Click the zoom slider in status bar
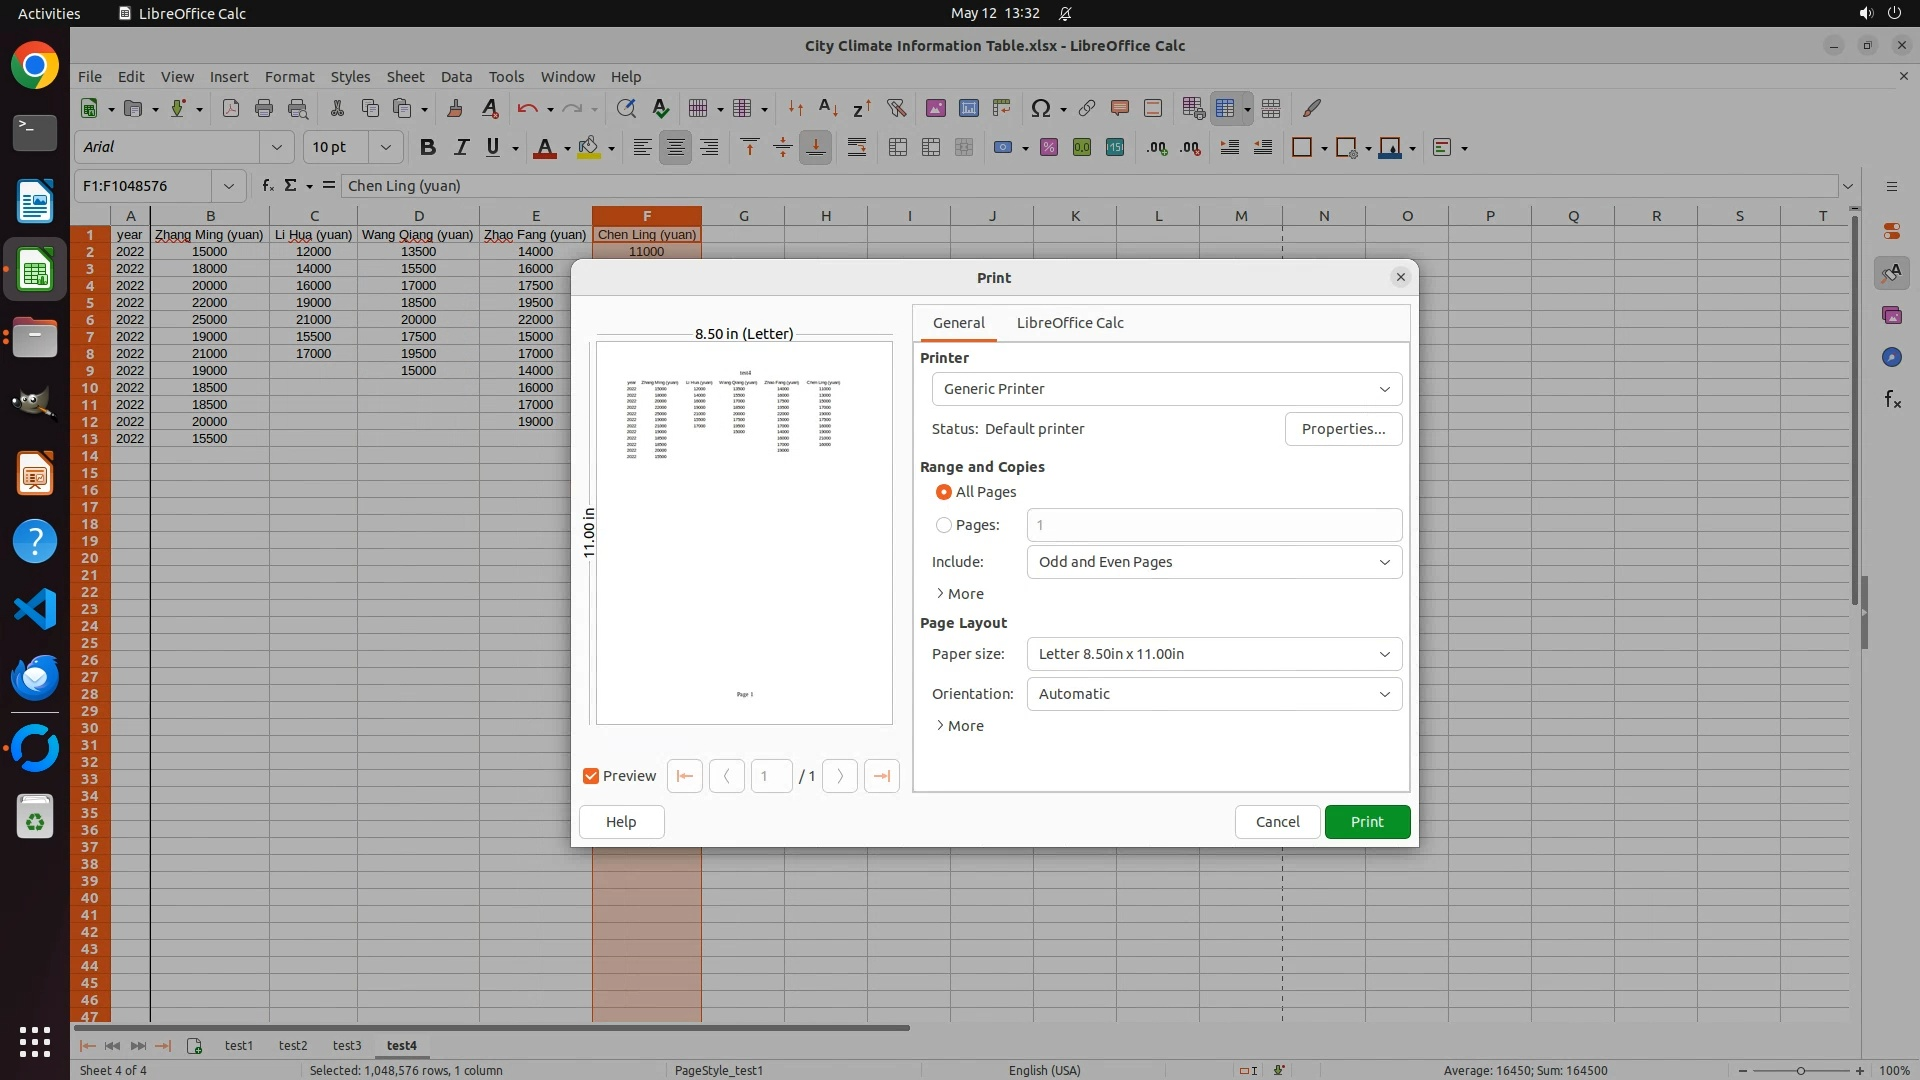 tap(1800, 1070)
